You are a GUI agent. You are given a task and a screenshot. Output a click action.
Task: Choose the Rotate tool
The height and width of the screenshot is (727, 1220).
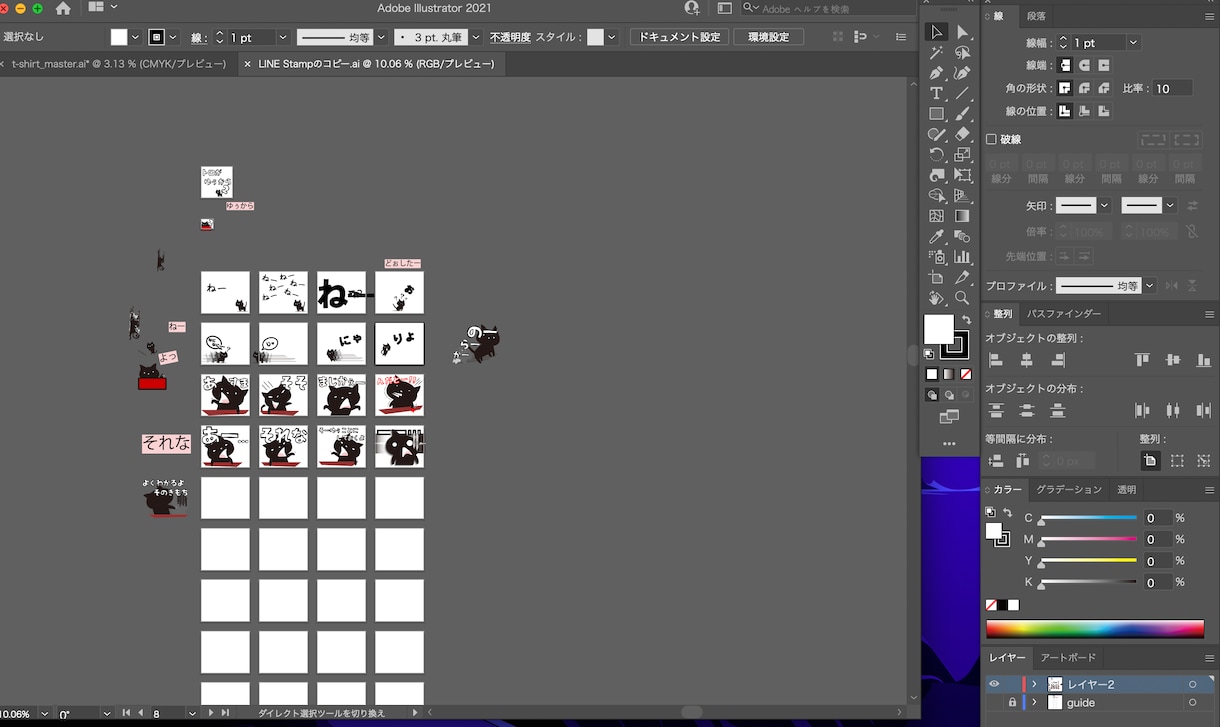click(936, 155)
